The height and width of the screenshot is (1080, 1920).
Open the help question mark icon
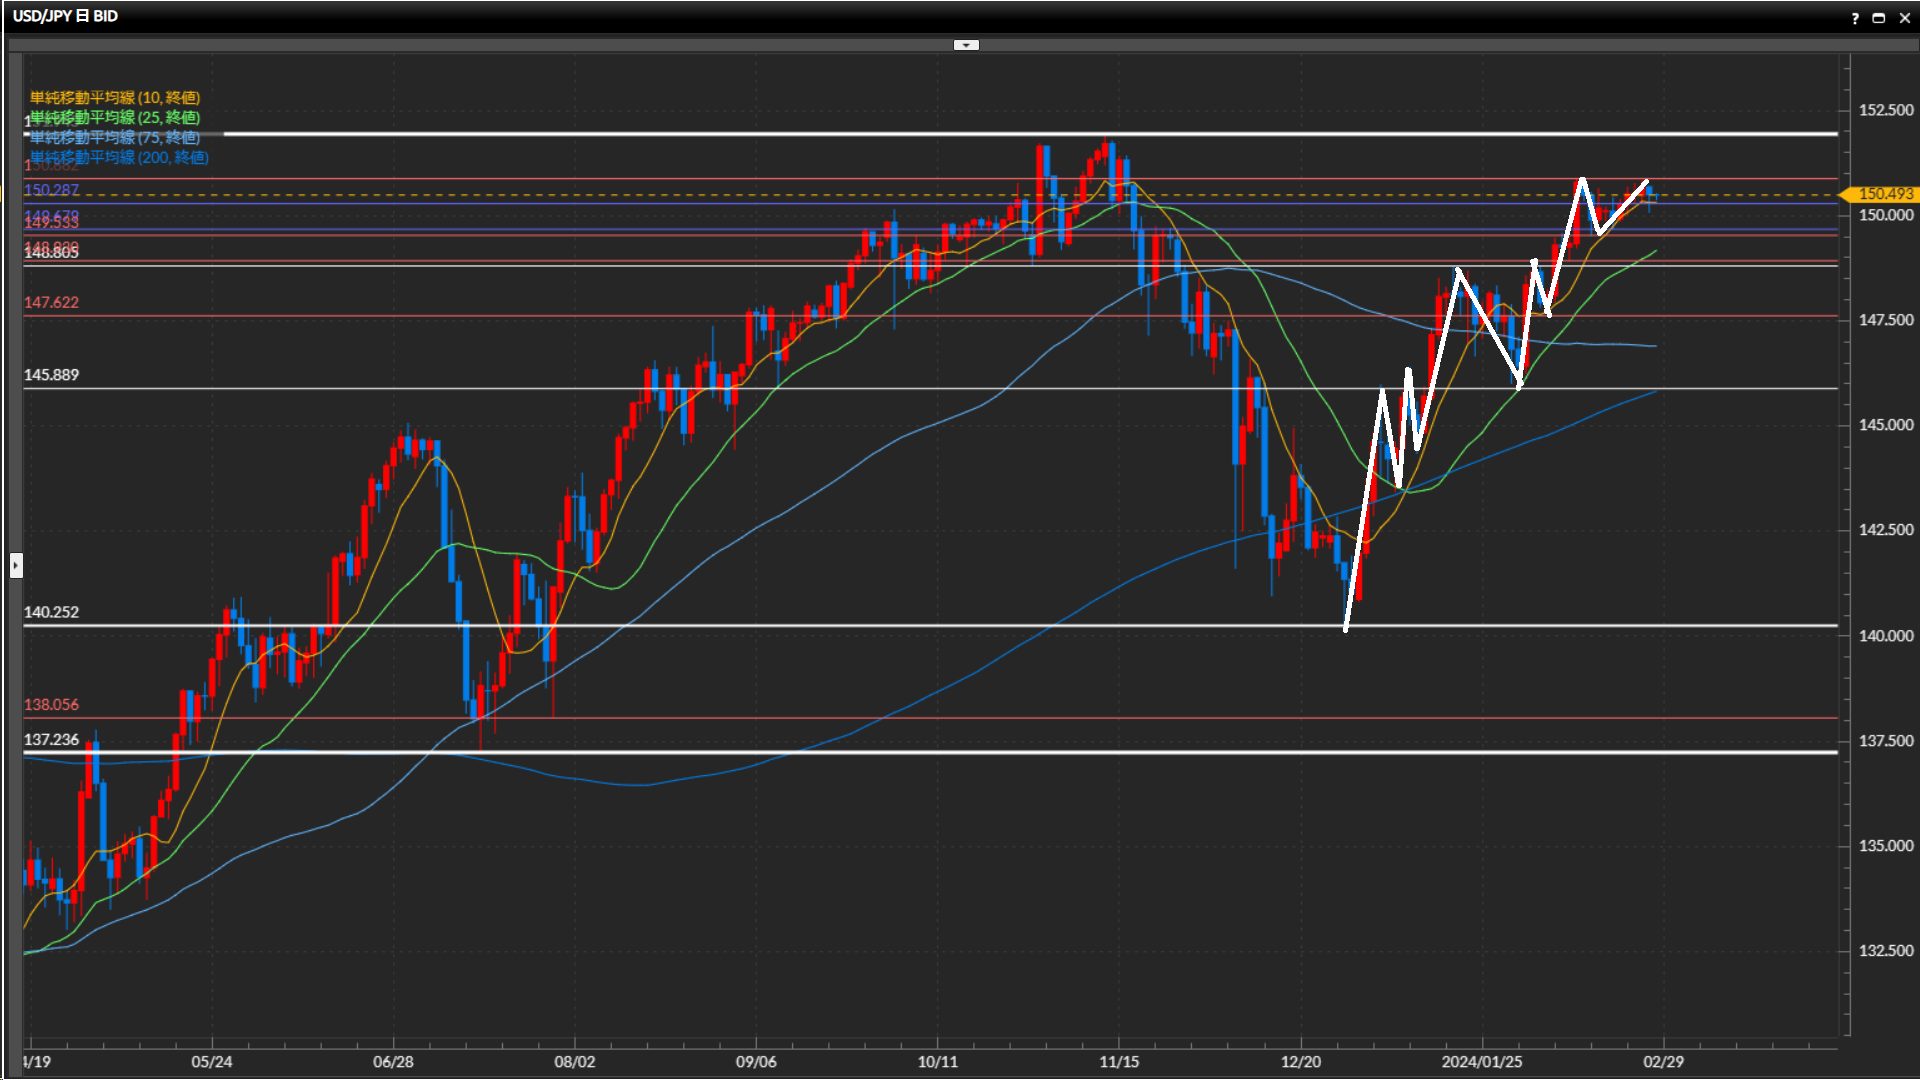point(1855,18)
